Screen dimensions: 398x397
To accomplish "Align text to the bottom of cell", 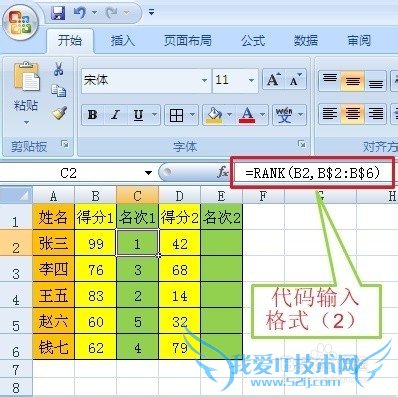I will tap(376, 80).
